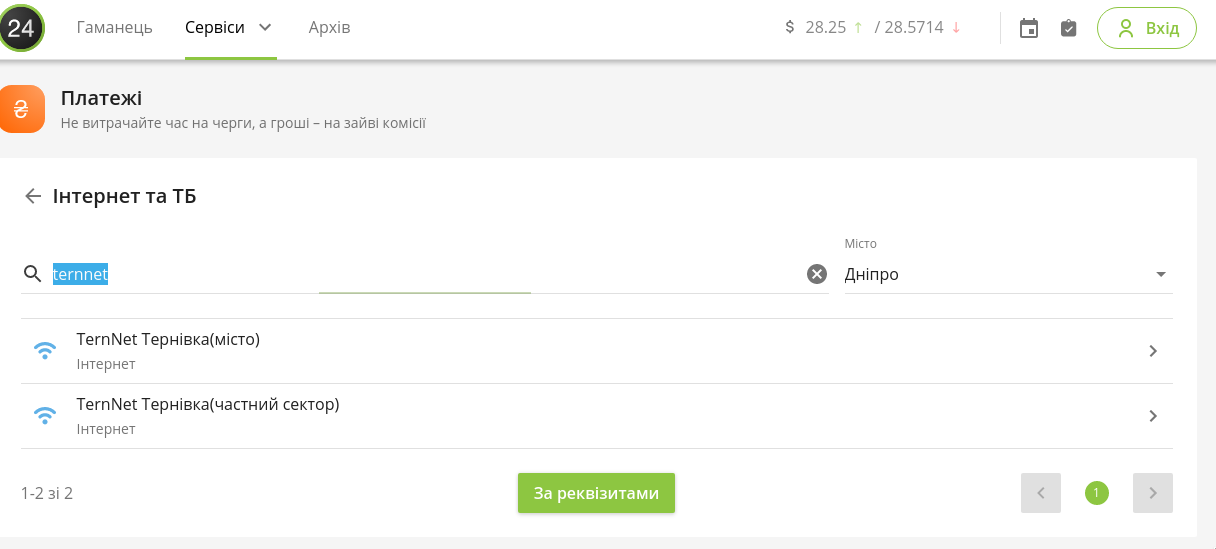Select page 1 in pagination

(x=1097, y=493)
